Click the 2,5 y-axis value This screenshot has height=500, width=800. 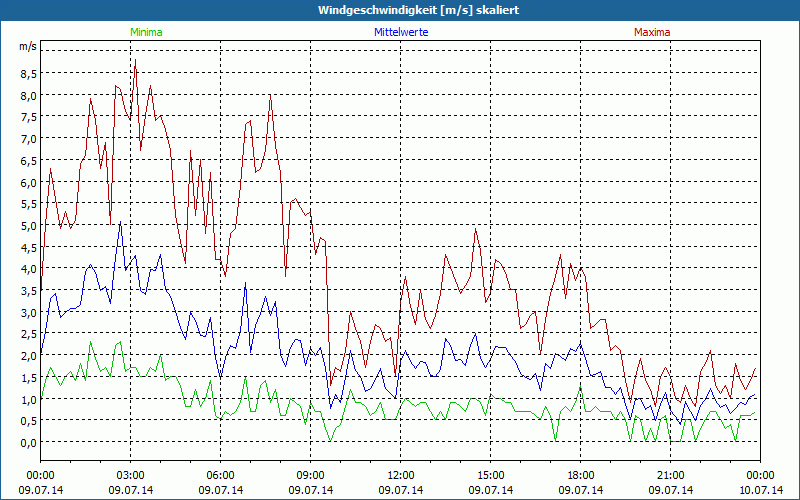29,334
